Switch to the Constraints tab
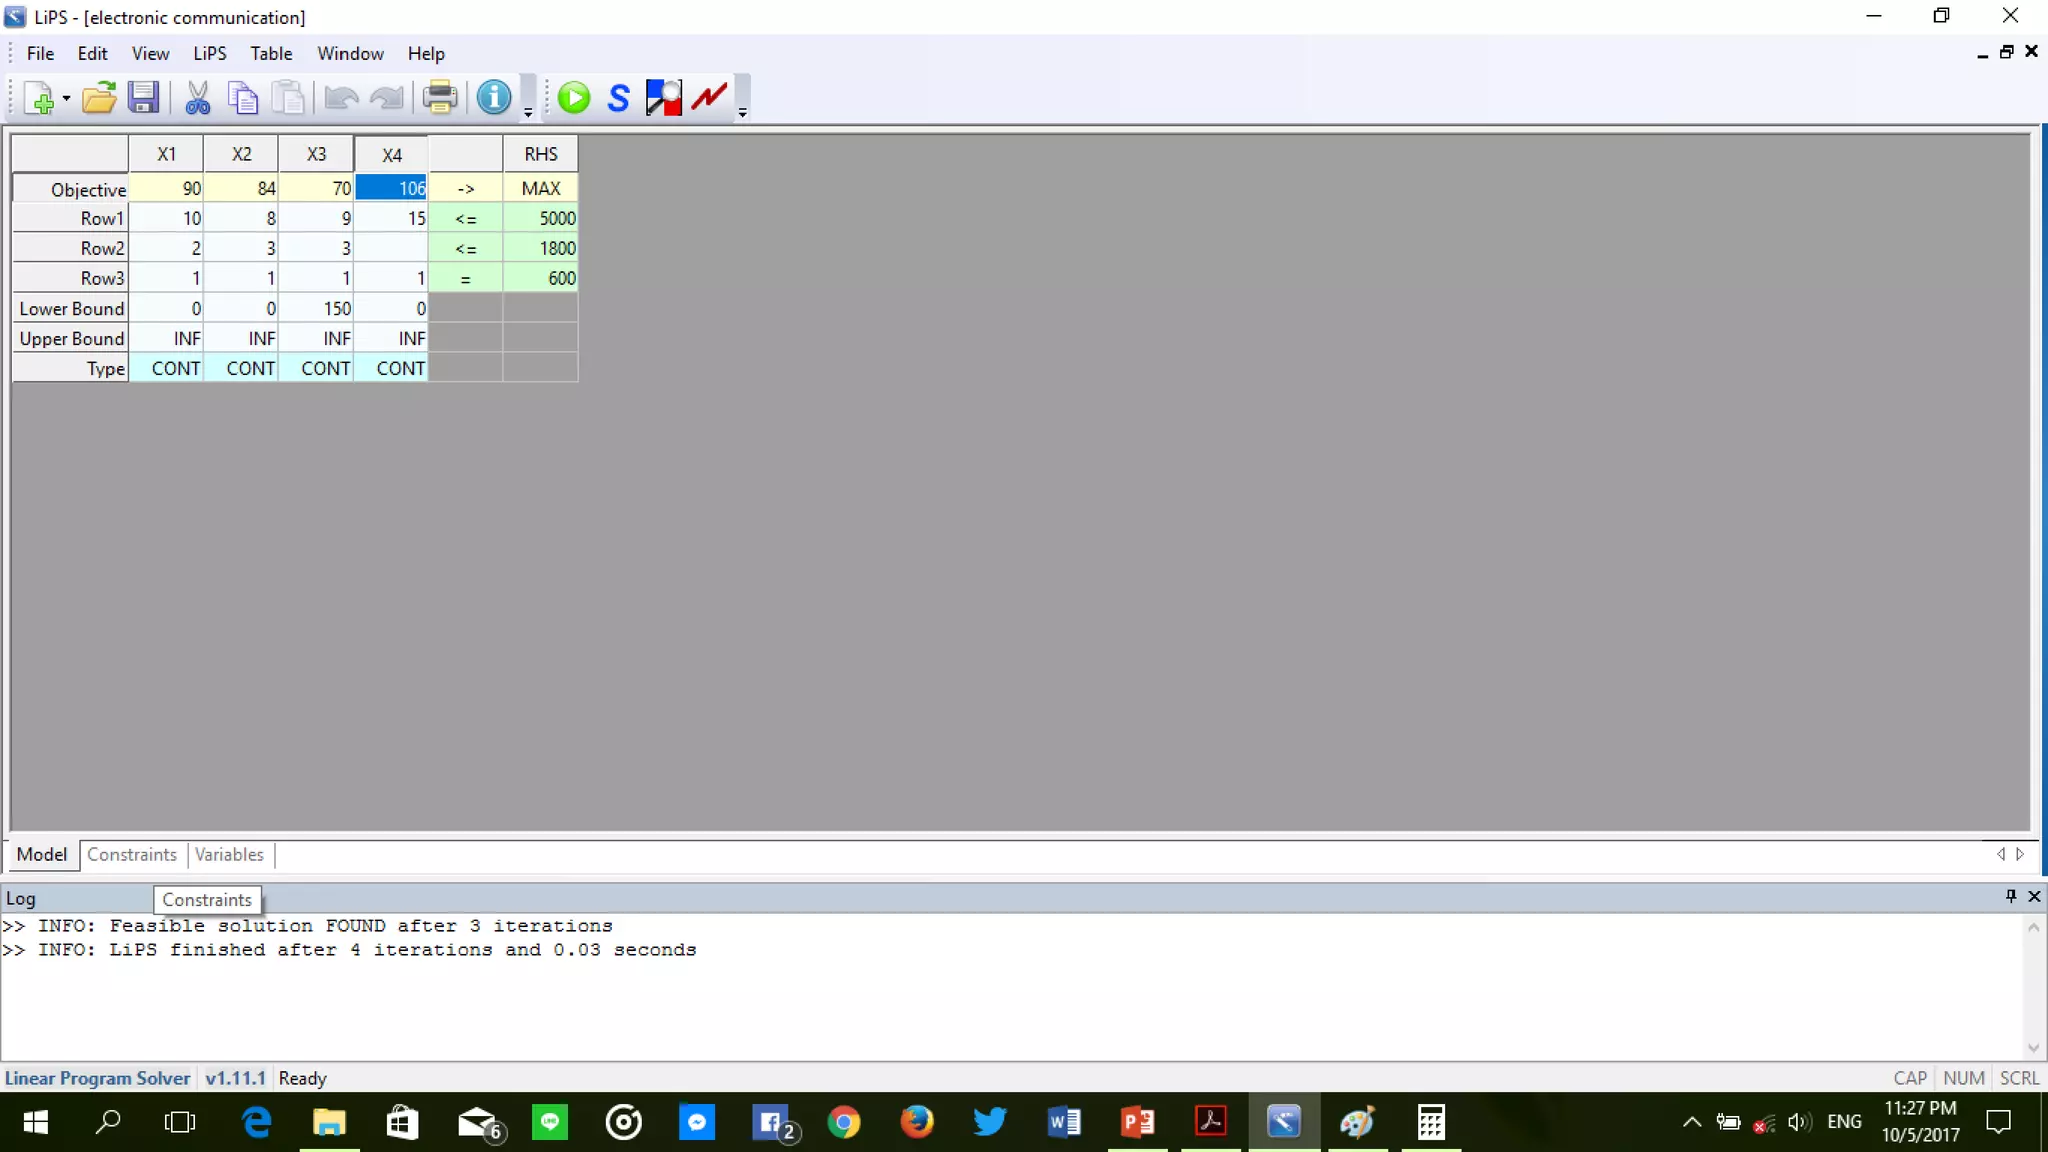 pyautogui.click(x=131, y=855)
